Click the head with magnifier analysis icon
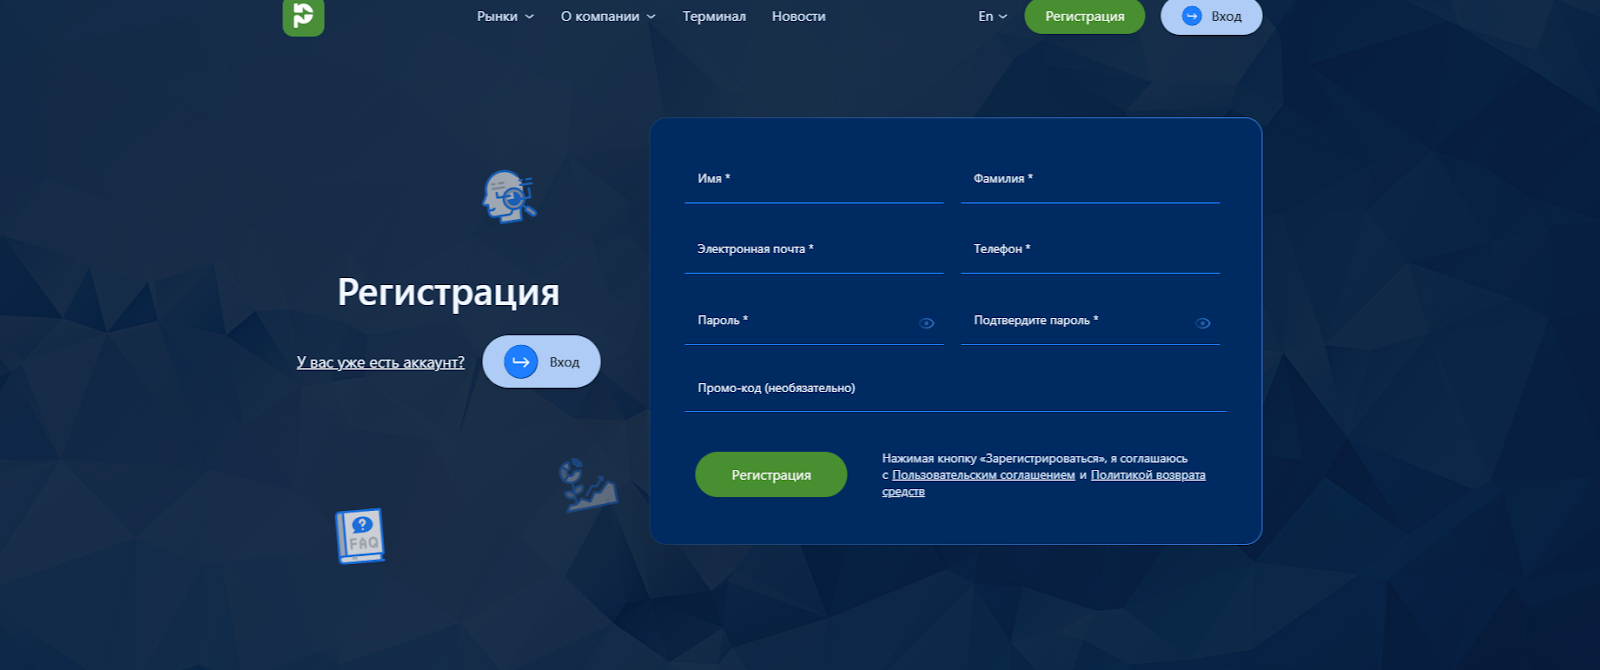Screen dimensions: 1600x670 [x=510, y=196]
